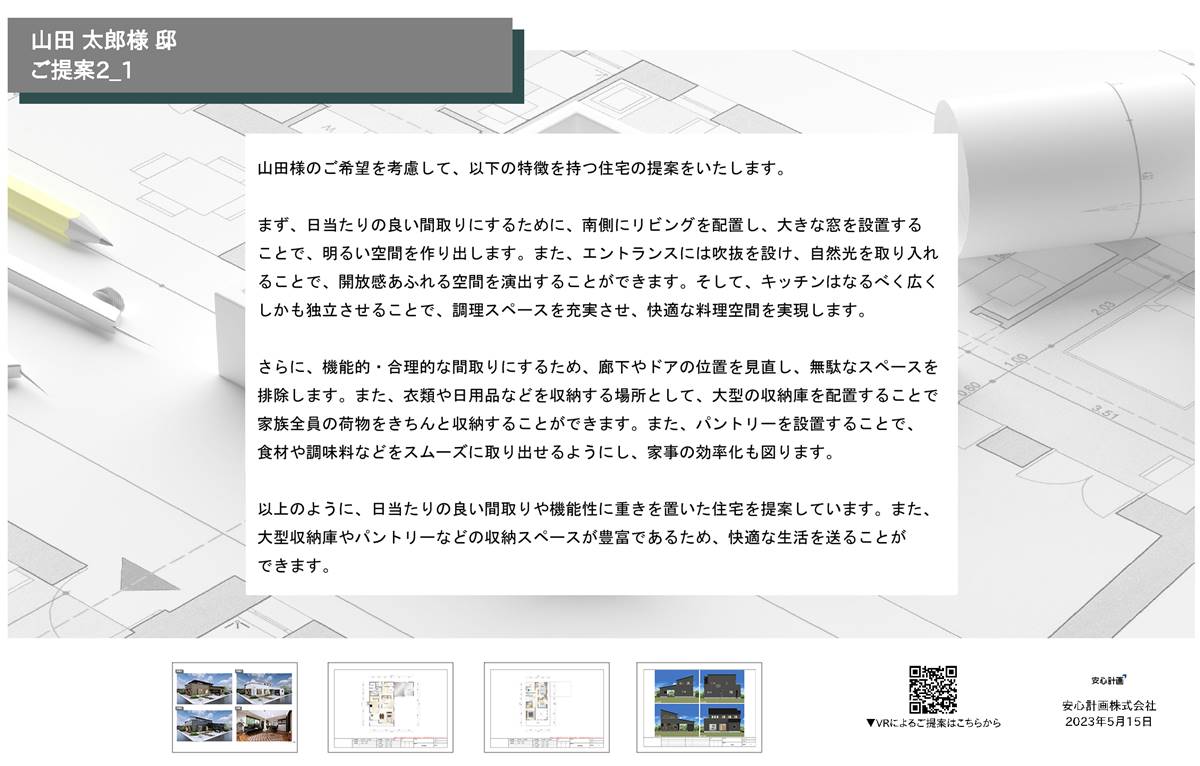Click the VRによるご提案はこちらから link text
This screenshot has width=1200, height=766.
932,723
